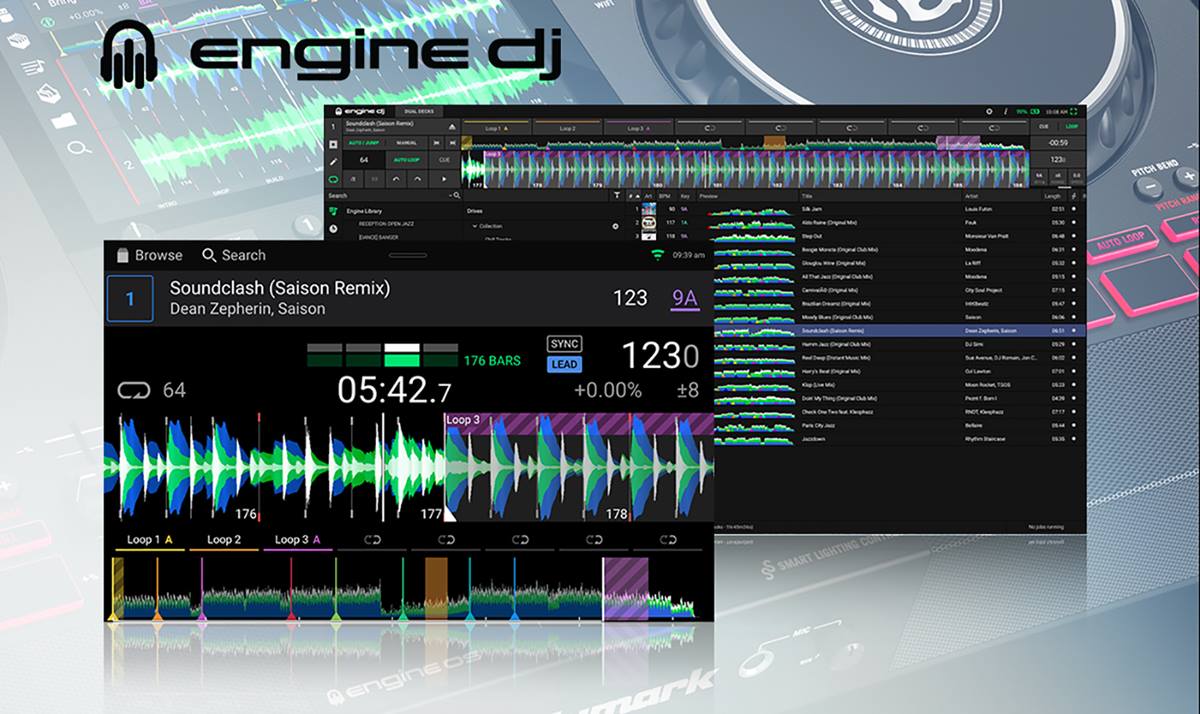1200x714 pixels.
Task: Collapse the Collection tree under Drives
Action: (x=474, y=226)
